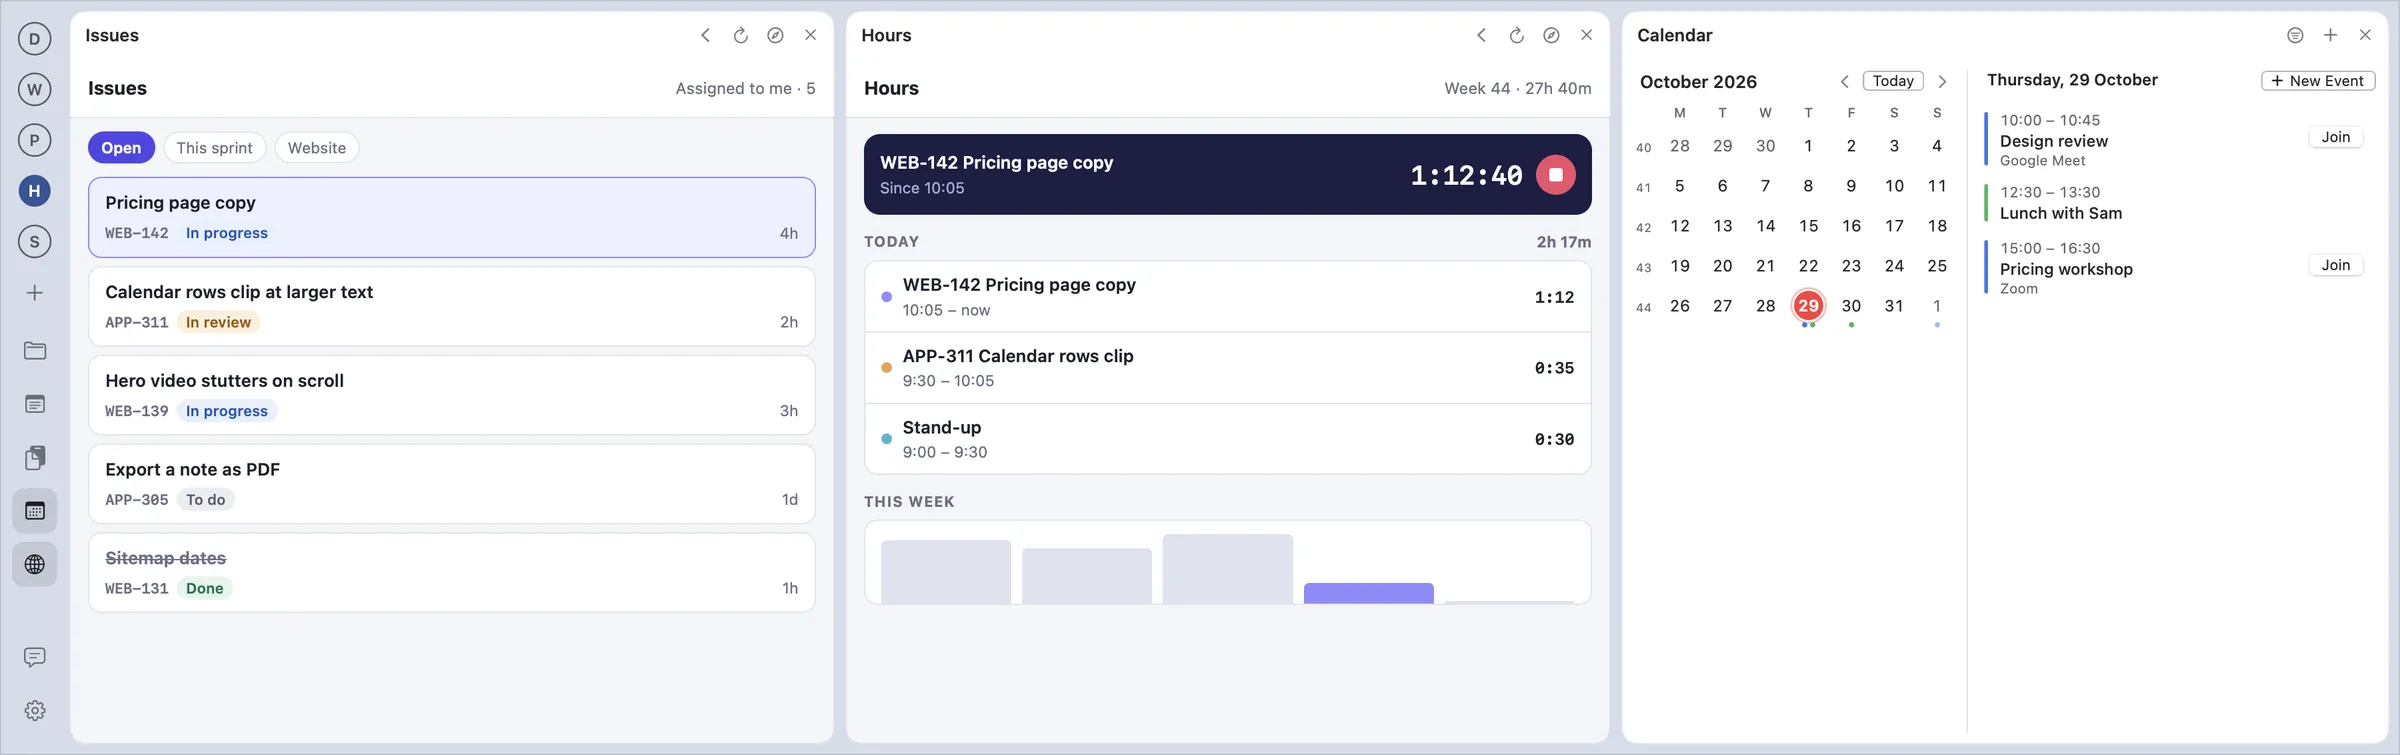Image resolution: width=2400 pixels, height=755 pixels.
Task: Create a New Event
Action: tap(2318, 81)
